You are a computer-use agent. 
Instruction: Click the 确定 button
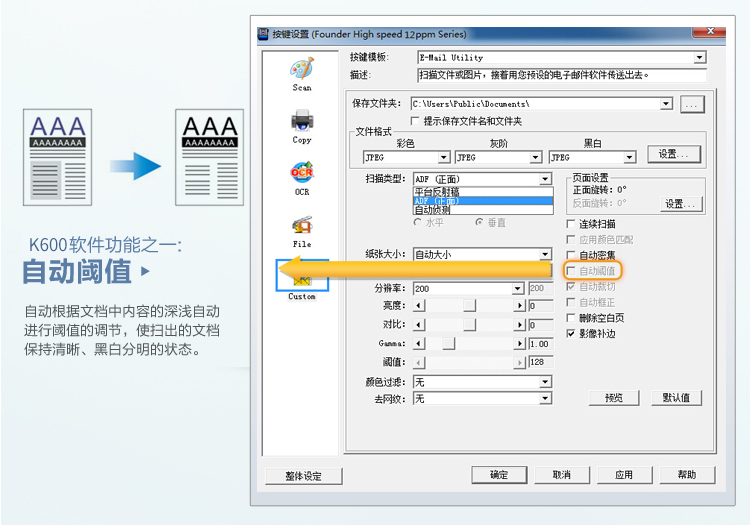499,475
